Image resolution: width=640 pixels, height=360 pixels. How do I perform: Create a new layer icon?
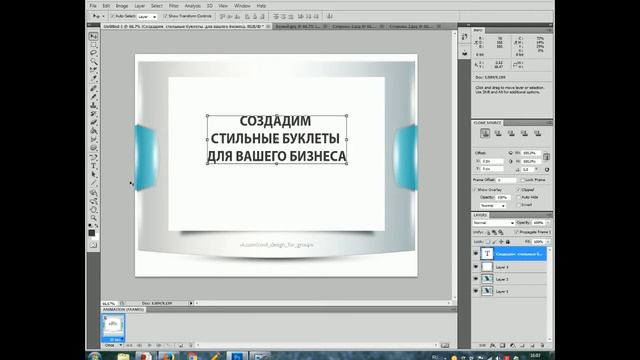(x=532, y=346)
